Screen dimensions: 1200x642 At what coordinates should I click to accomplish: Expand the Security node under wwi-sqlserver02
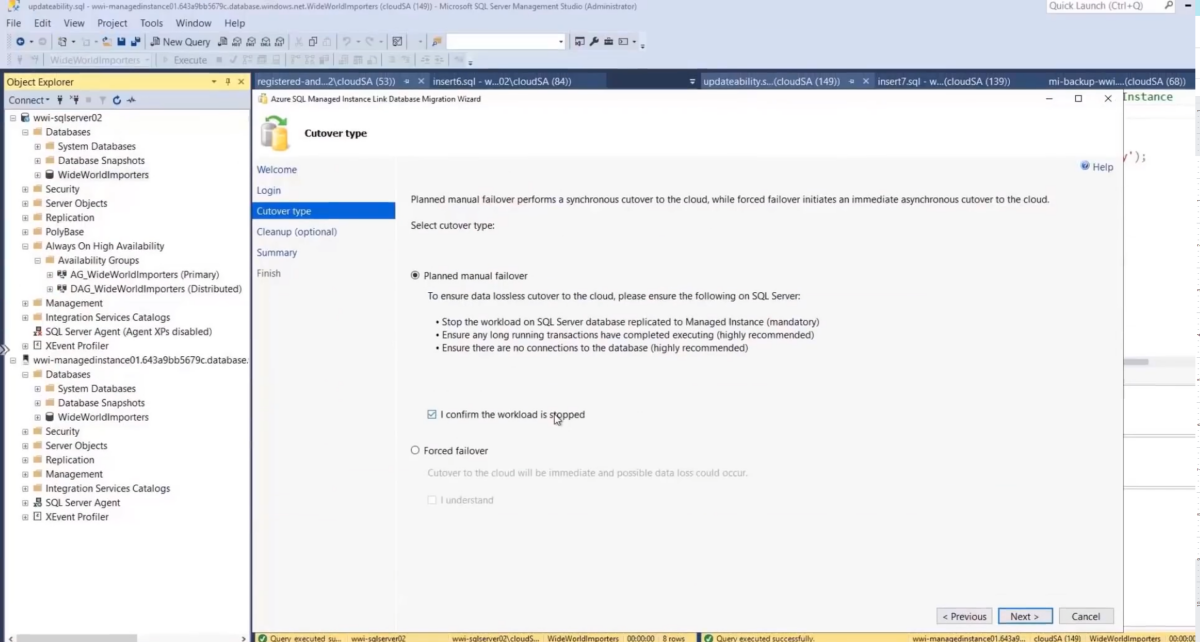coord(25,189)
